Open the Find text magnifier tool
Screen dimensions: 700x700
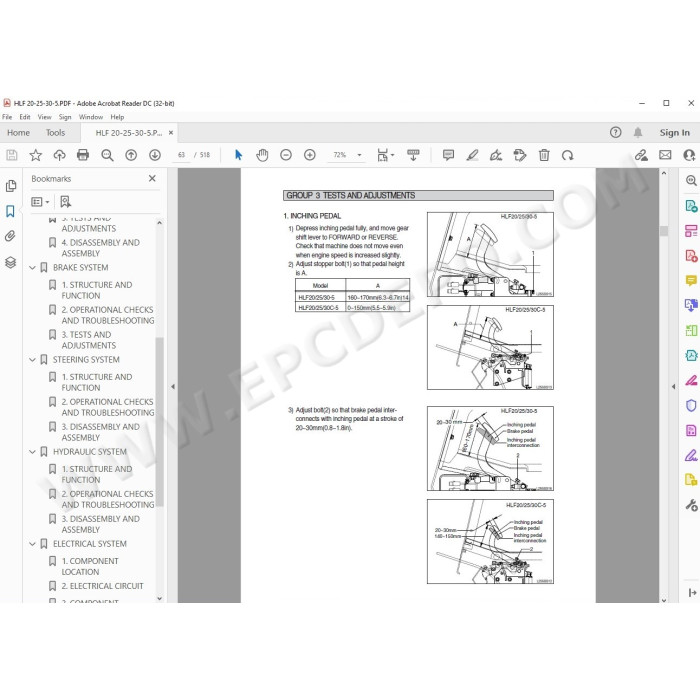(107, 155)
